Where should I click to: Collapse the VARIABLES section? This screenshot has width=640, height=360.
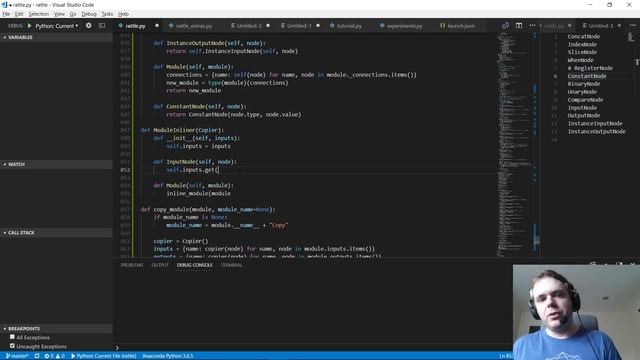pyautogui.click(x=56, y=37)
